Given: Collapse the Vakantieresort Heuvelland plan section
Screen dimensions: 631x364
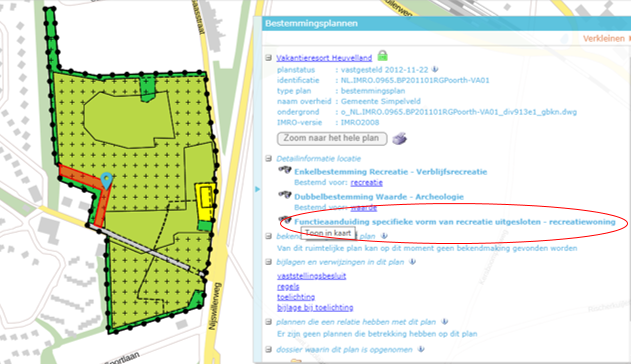Looking at the screenshot, I should (268, 58).
